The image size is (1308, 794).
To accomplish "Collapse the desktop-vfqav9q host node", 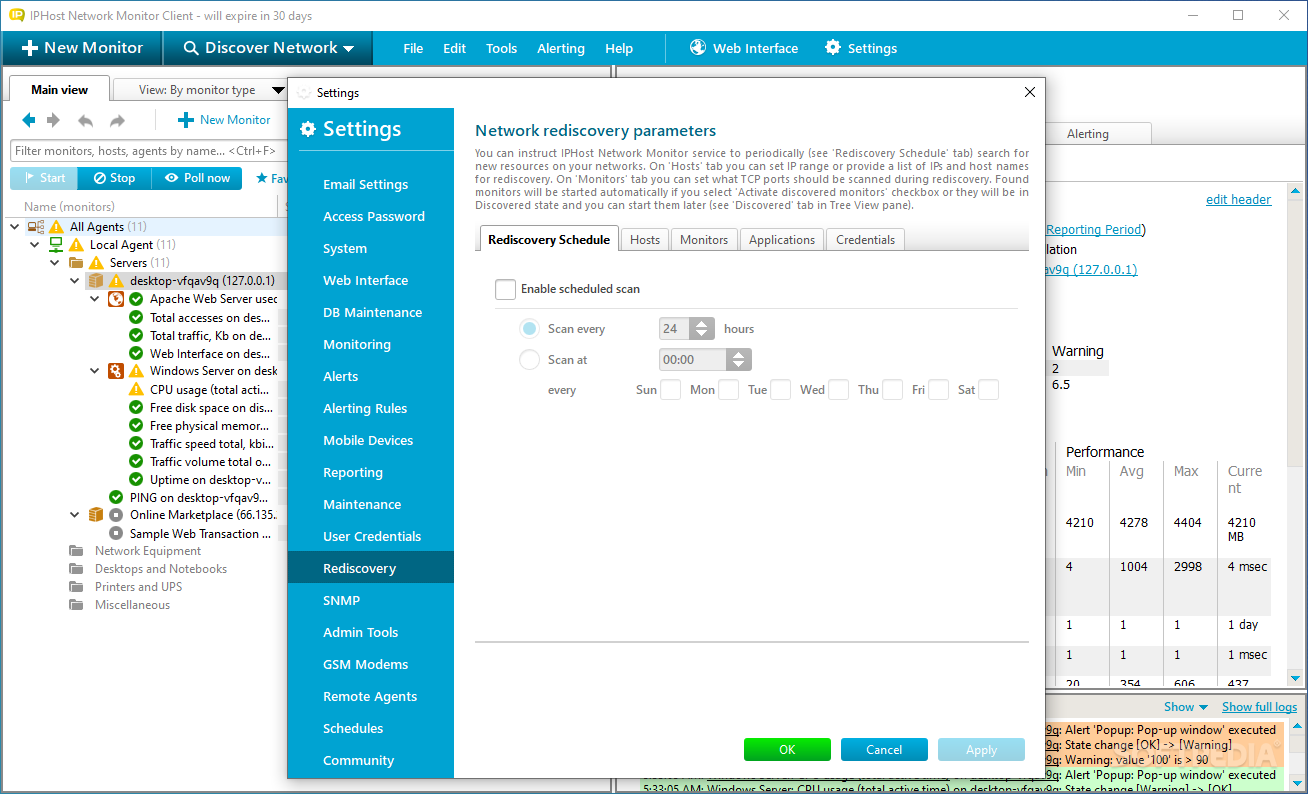I will click(75, 281).
